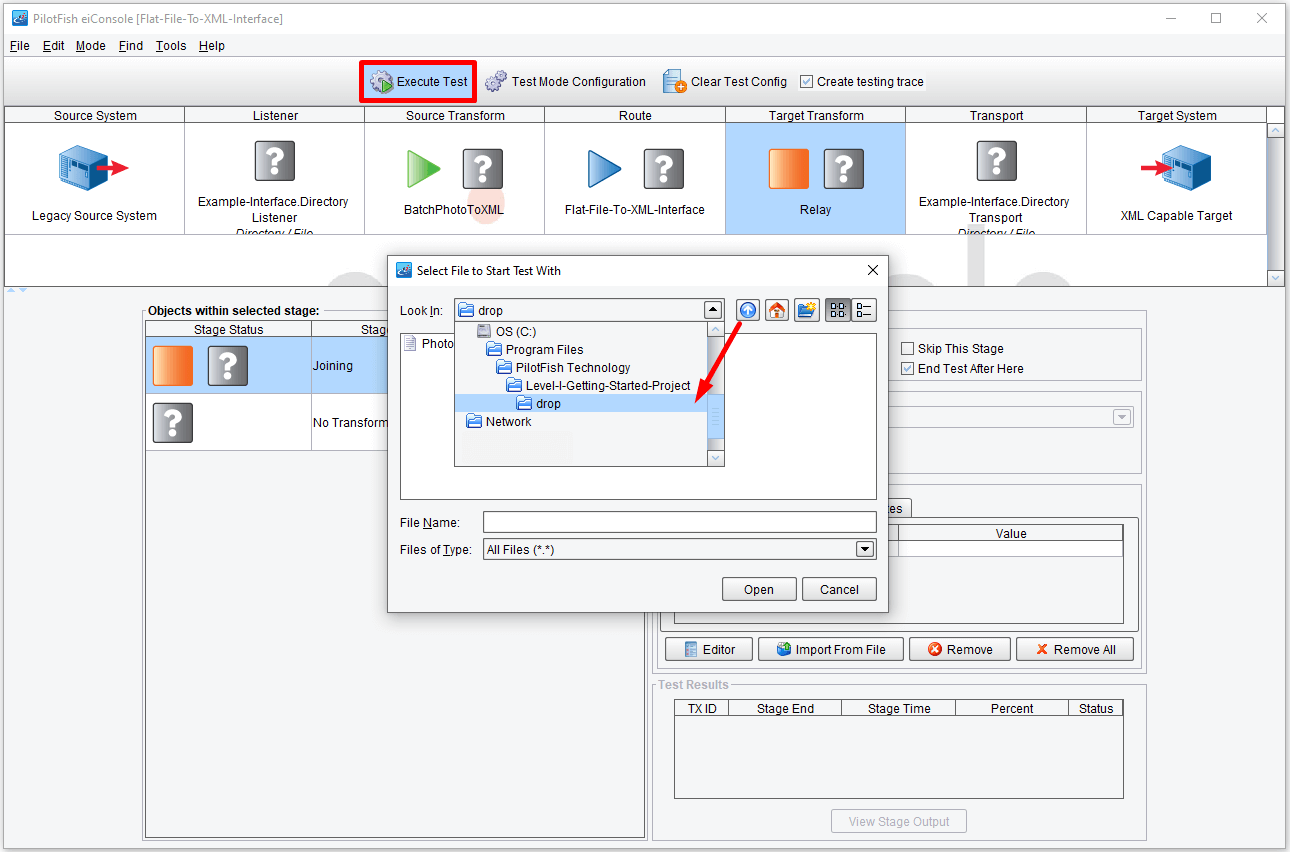This screenshot has height=852, width=1290.
Task: Click the question-mark icon in No Transform row
Action: pyautogui.click(x=172, y=423)
